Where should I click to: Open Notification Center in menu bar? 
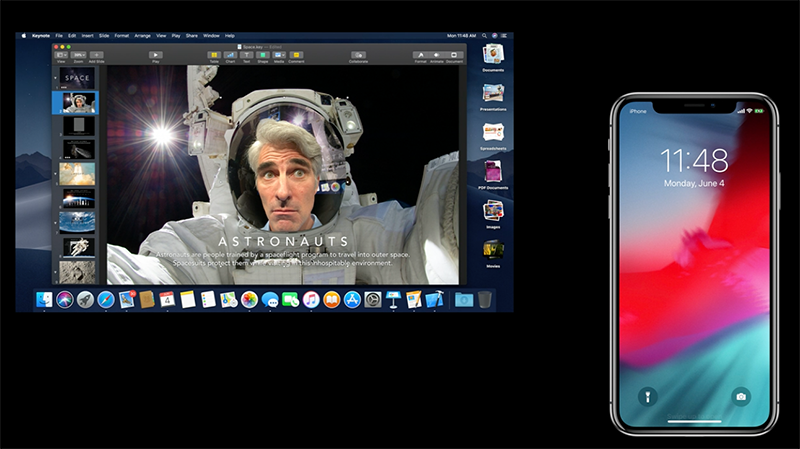click(x=504, y=36)
